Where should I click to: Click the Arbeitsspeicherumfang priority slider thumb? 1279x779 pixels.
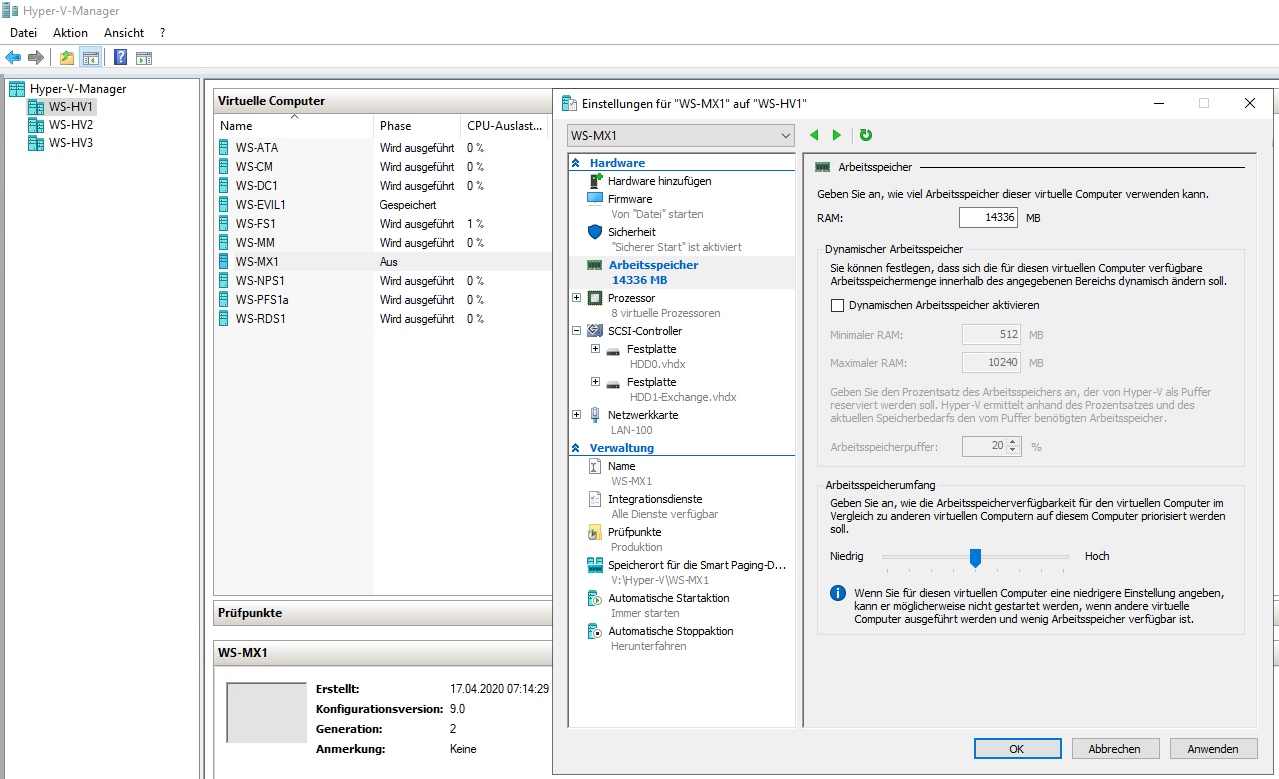(976, 558)
